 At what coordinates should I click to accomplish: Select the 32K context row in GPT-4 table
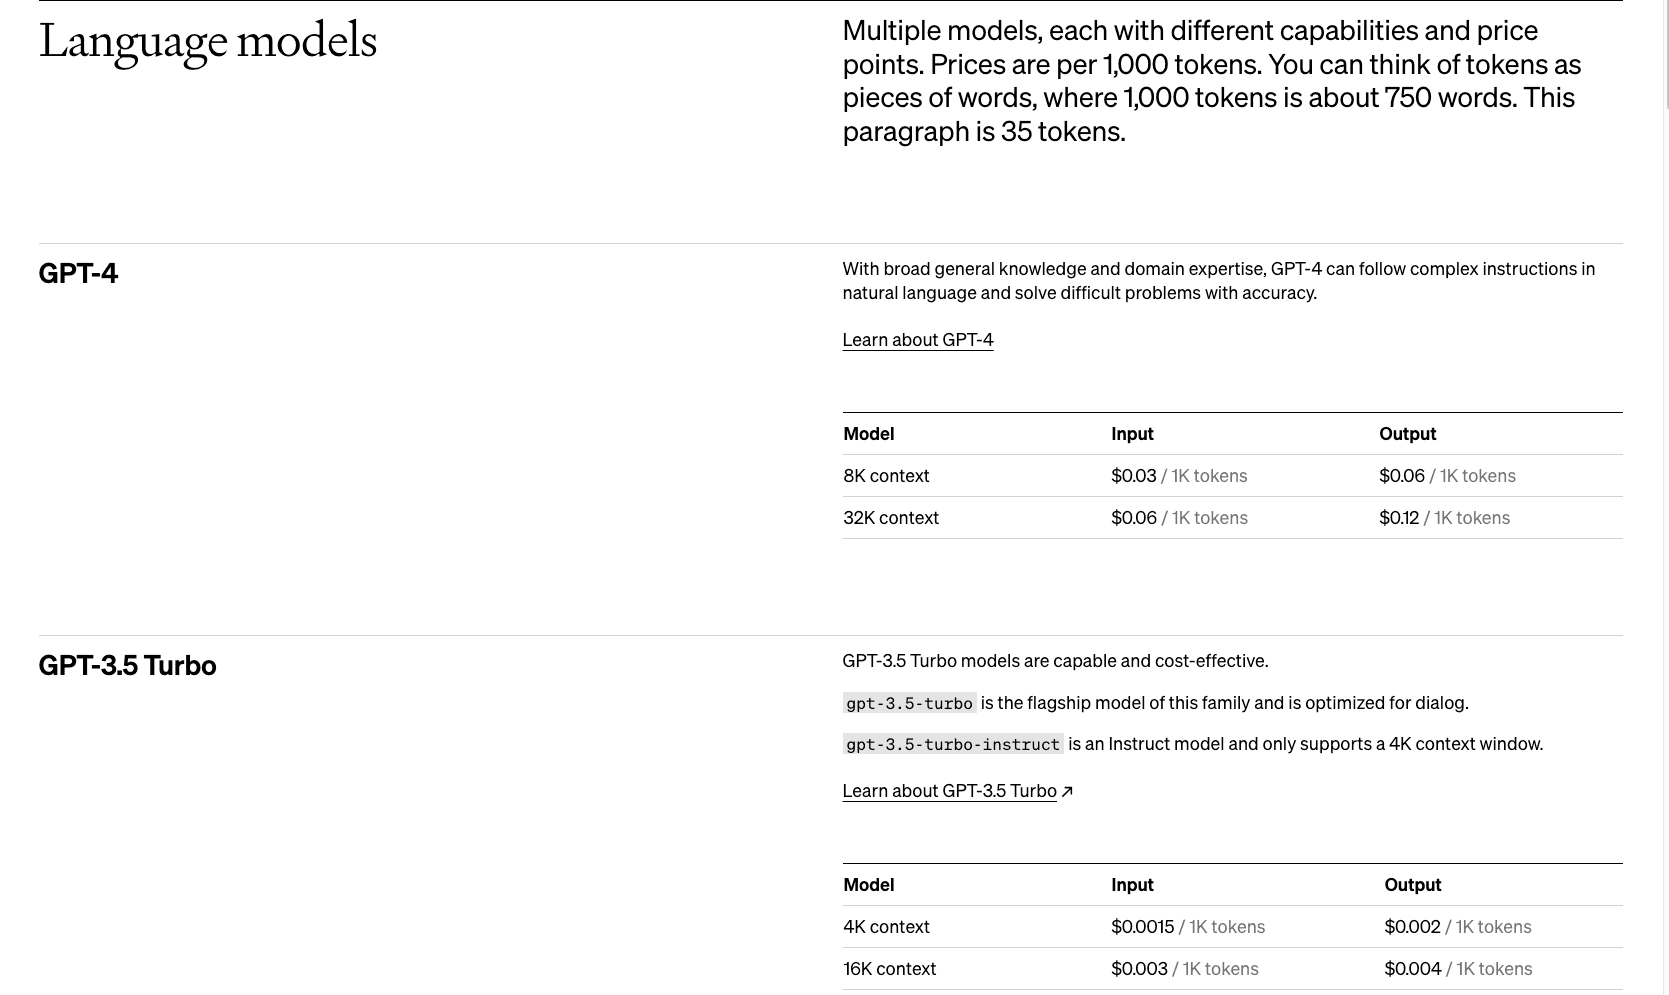(1232, 518)
